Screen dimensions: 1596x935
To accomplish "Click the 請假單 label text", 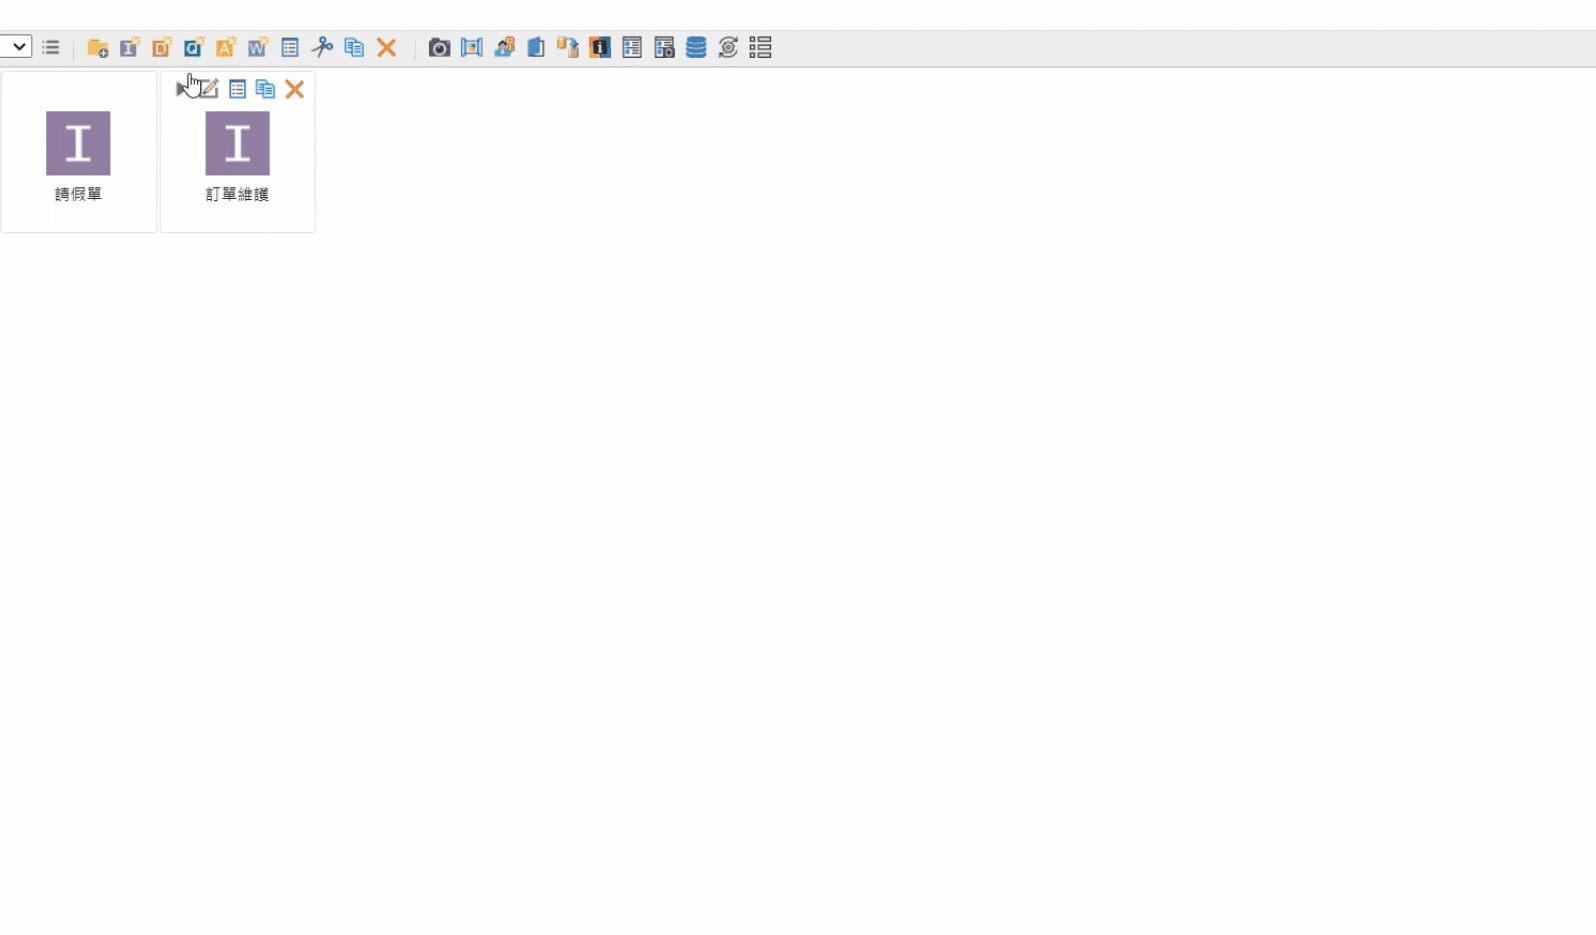I will 78,194.
